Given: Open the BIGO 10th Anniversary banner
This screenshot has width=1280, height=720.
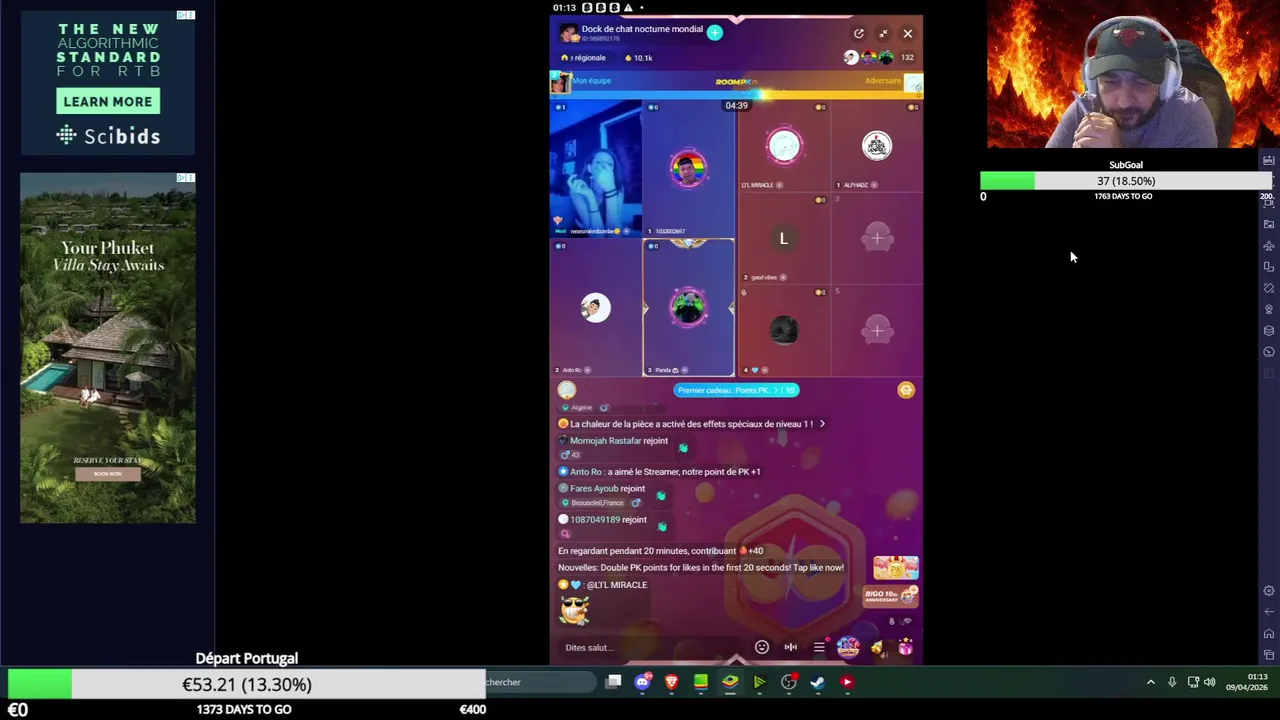Looking at the screenshot, I should click(x=891, y=596).
